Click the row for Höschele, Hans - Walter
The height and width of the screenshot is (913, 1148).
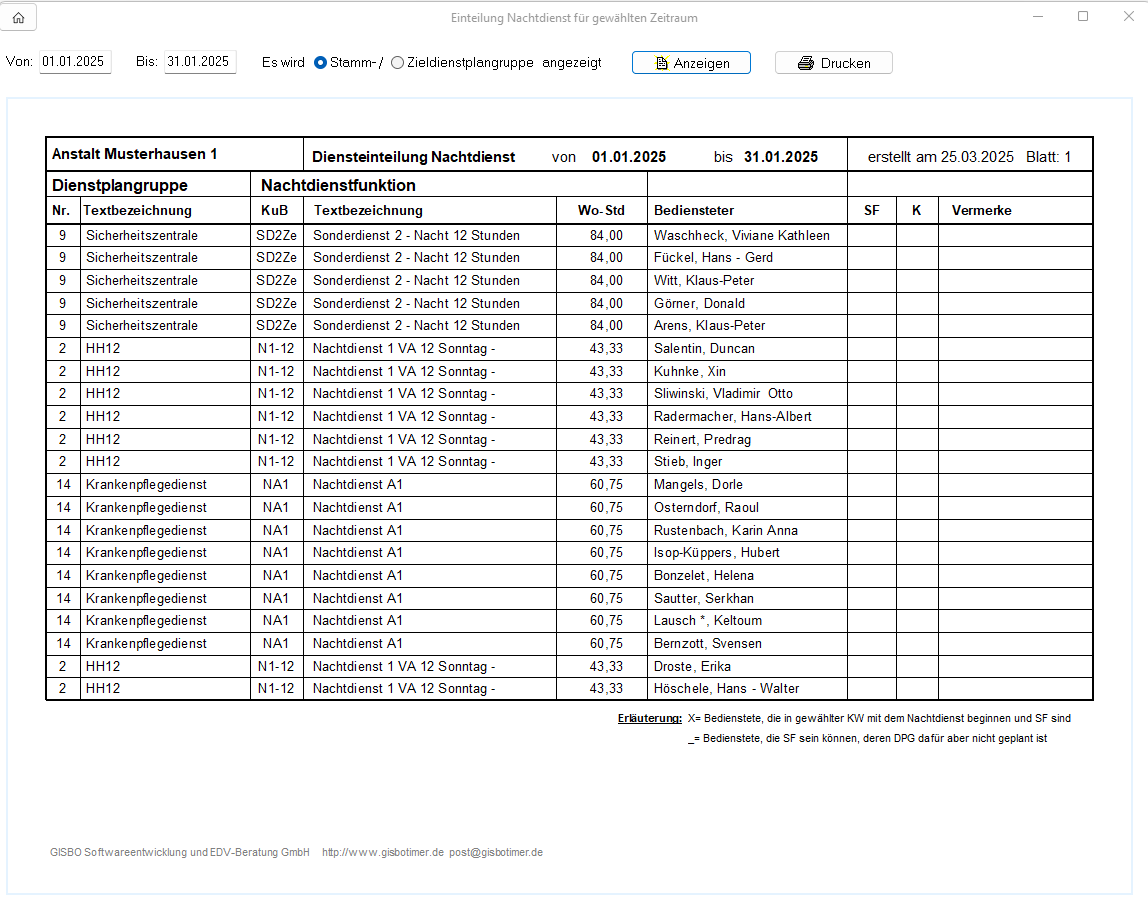(726, 689)
